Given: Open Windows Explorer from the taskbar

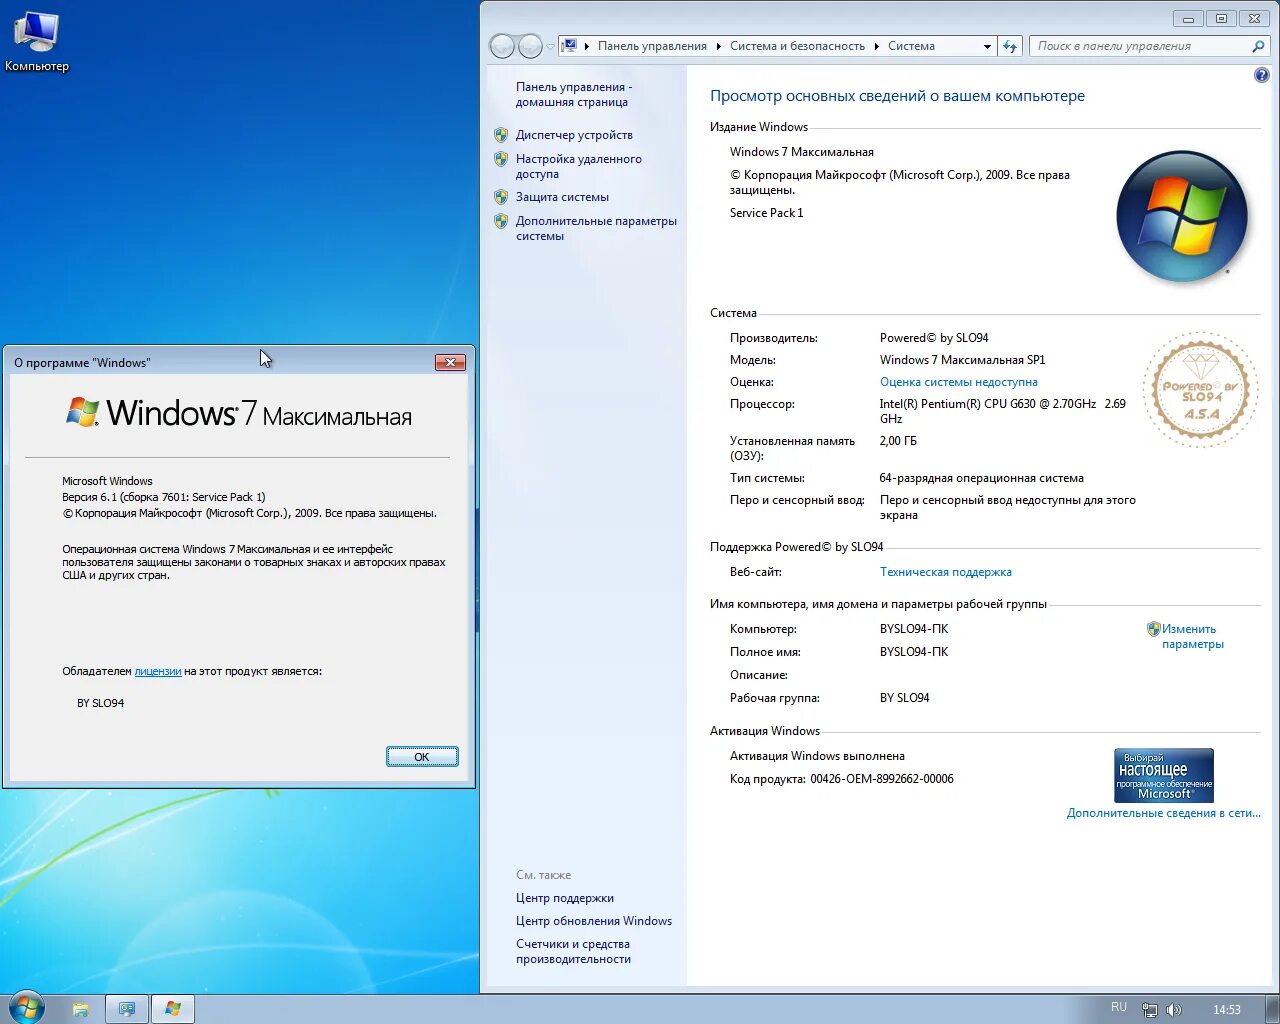Looking at the screenshot, I should [x=81, y=1009].
